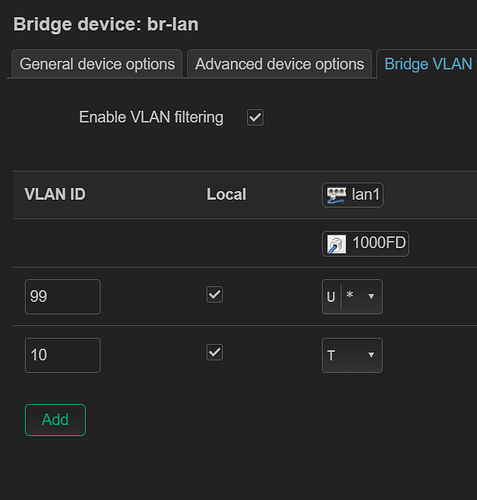Switch to General device options tab
Viewport: 477px width, 500px height.
[97, 64]
